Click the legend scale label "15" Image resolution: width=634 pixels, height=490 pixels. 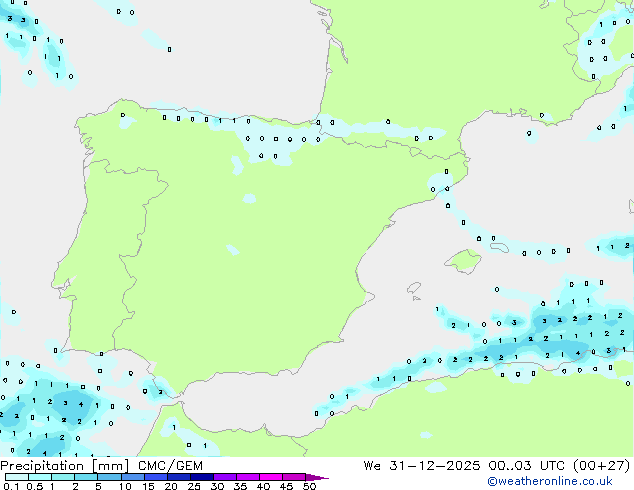(x=148, y=486)
